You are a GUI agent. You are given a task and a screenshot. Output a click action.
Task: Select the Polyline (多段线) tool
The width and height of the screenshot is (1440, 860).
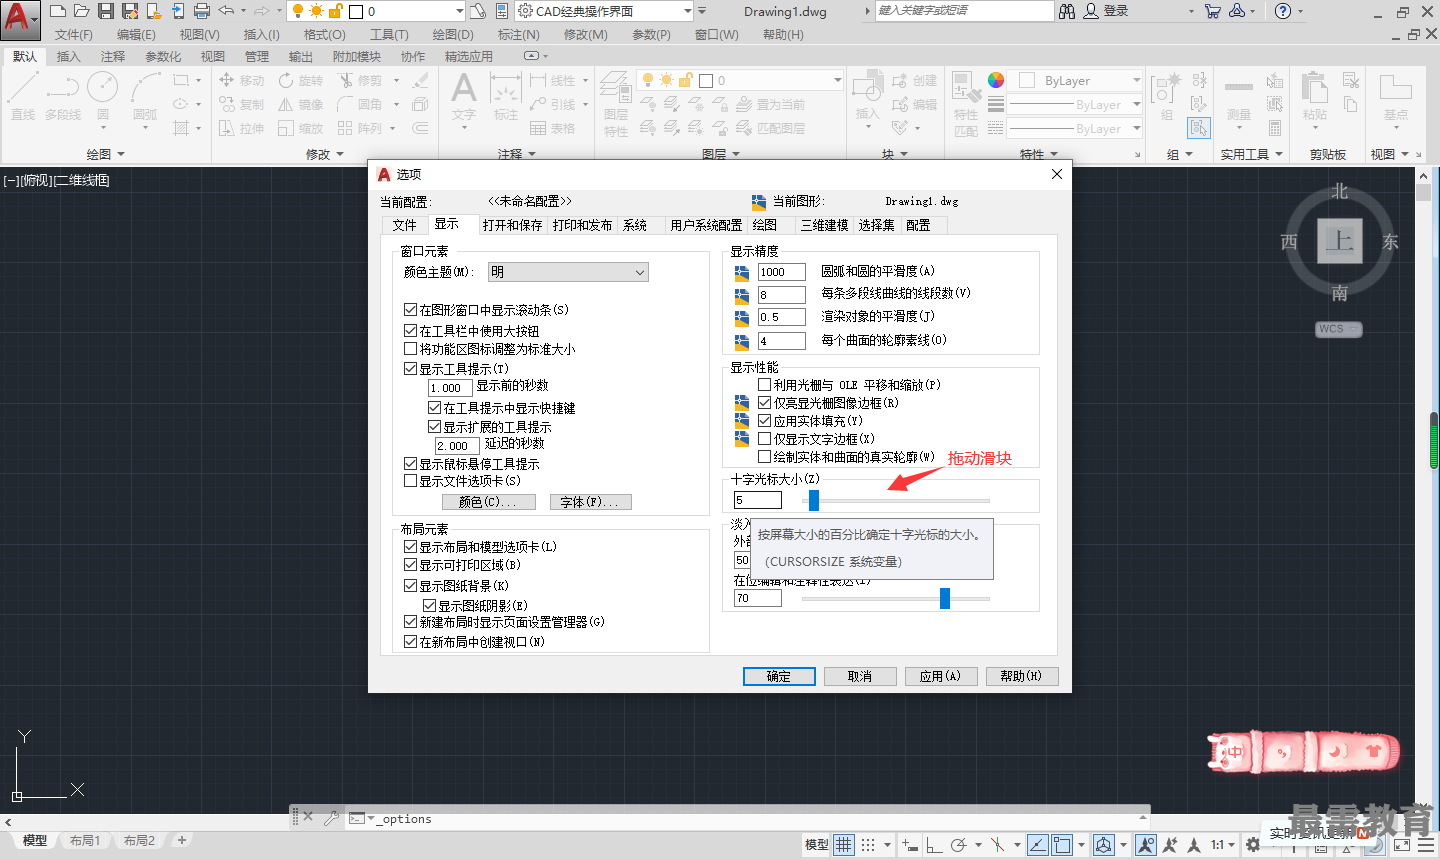tap(63, 96)
